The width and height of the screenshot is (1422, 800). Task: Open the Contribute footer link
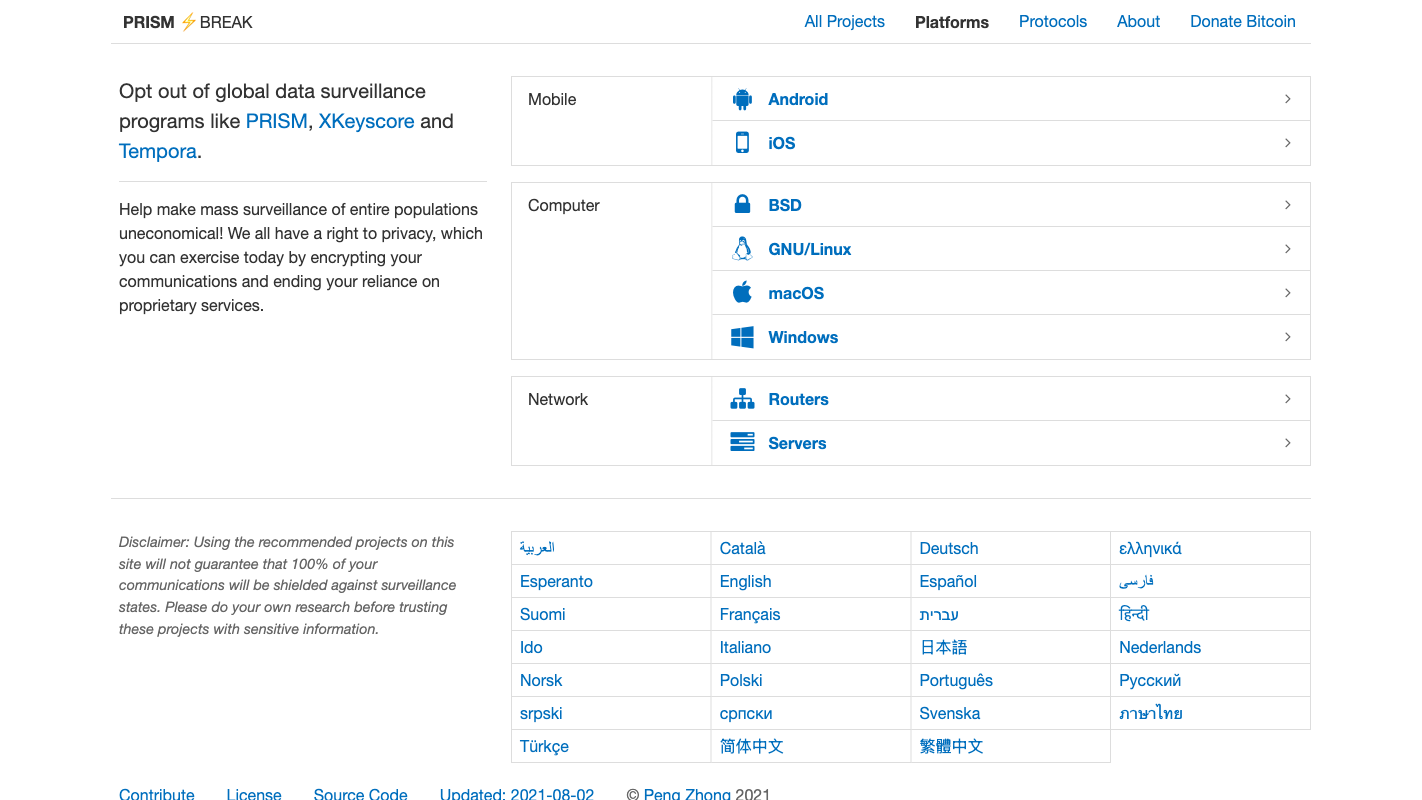pyautogui.click(x=157, y=794)
